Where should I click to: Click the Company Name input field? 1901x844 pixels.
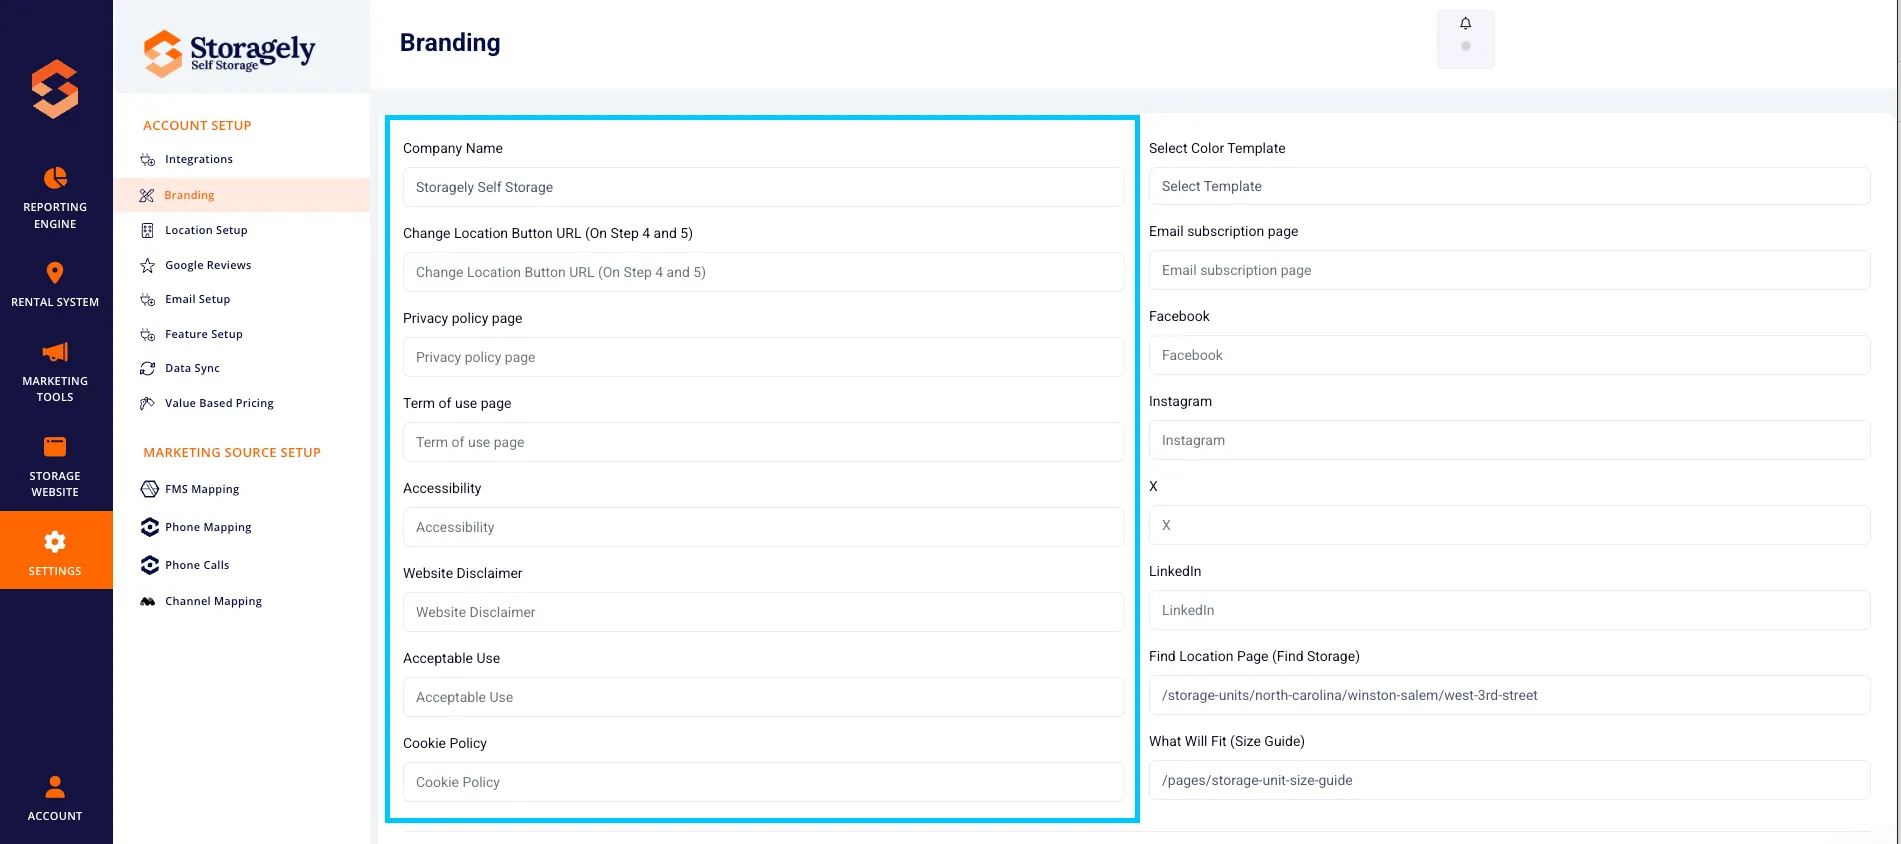[x=763, y=187]
